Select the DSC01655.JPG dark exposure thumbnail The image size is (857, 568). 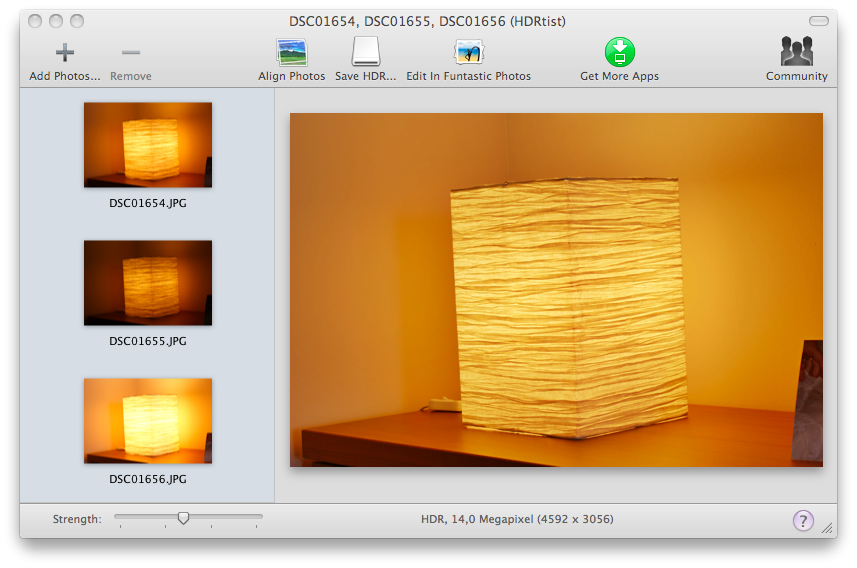pyautogui.click(x=148, y=282)
